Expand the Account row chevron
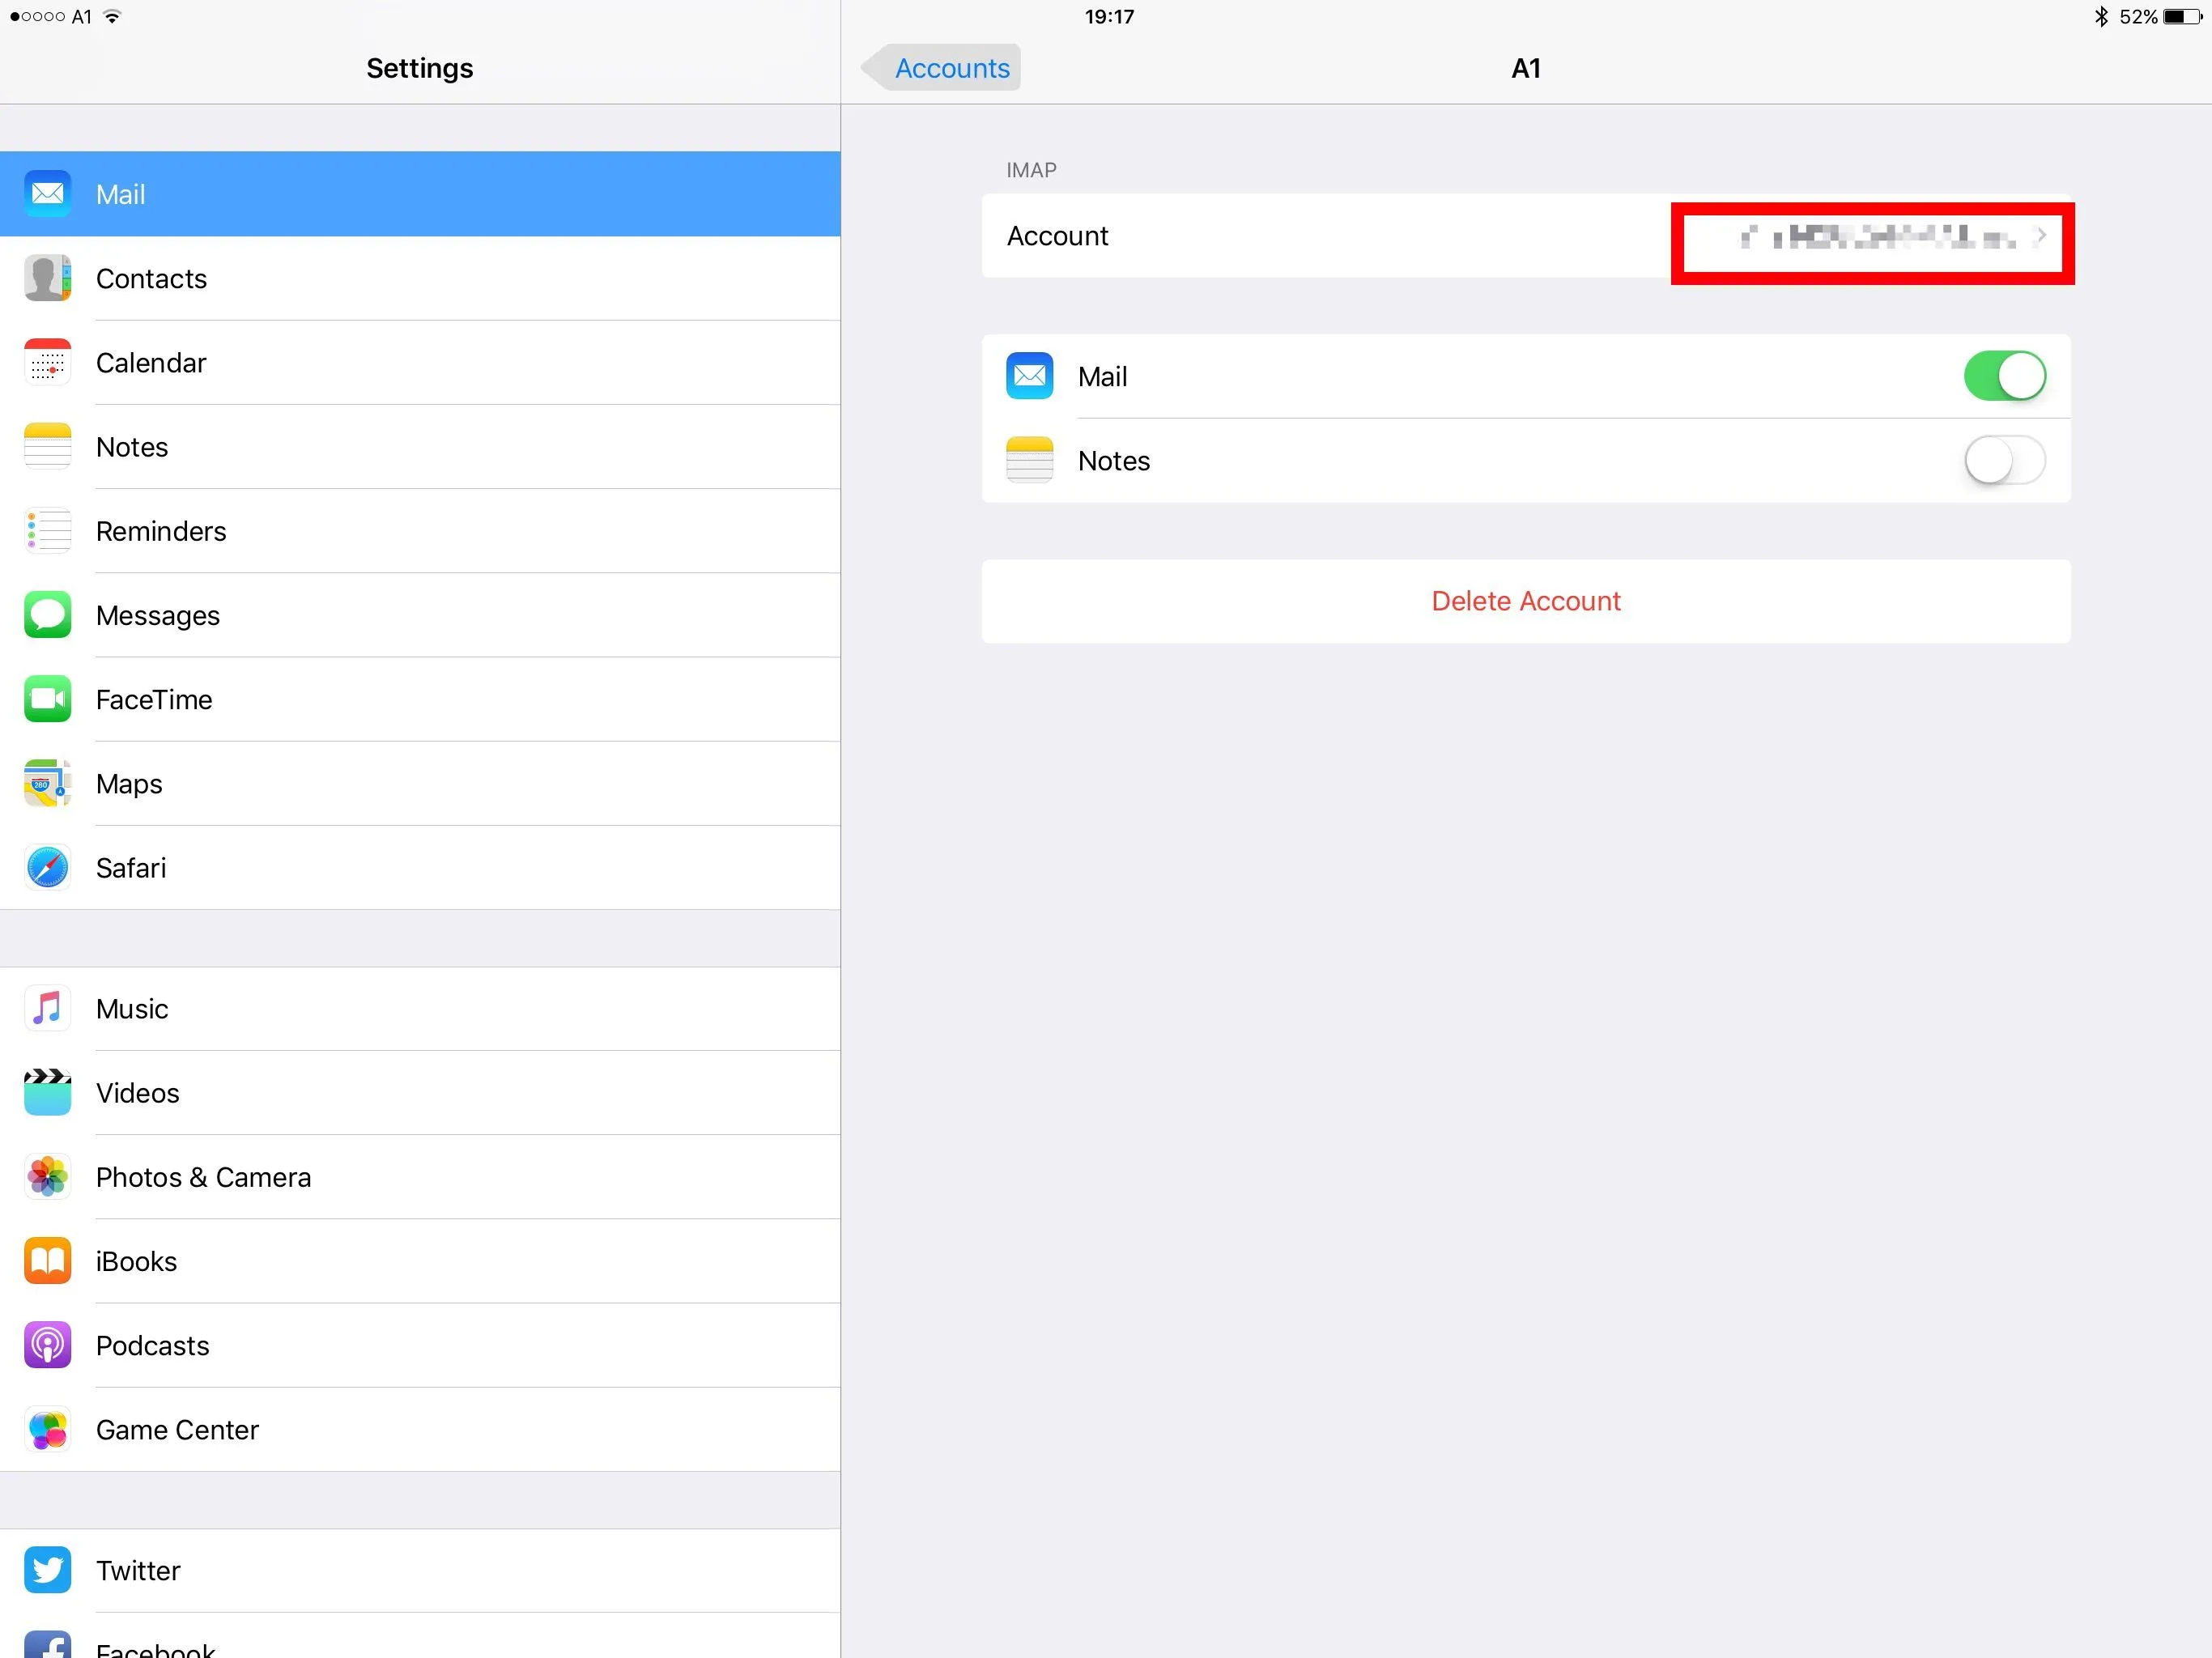2212x1658 pixels. 2040,236
